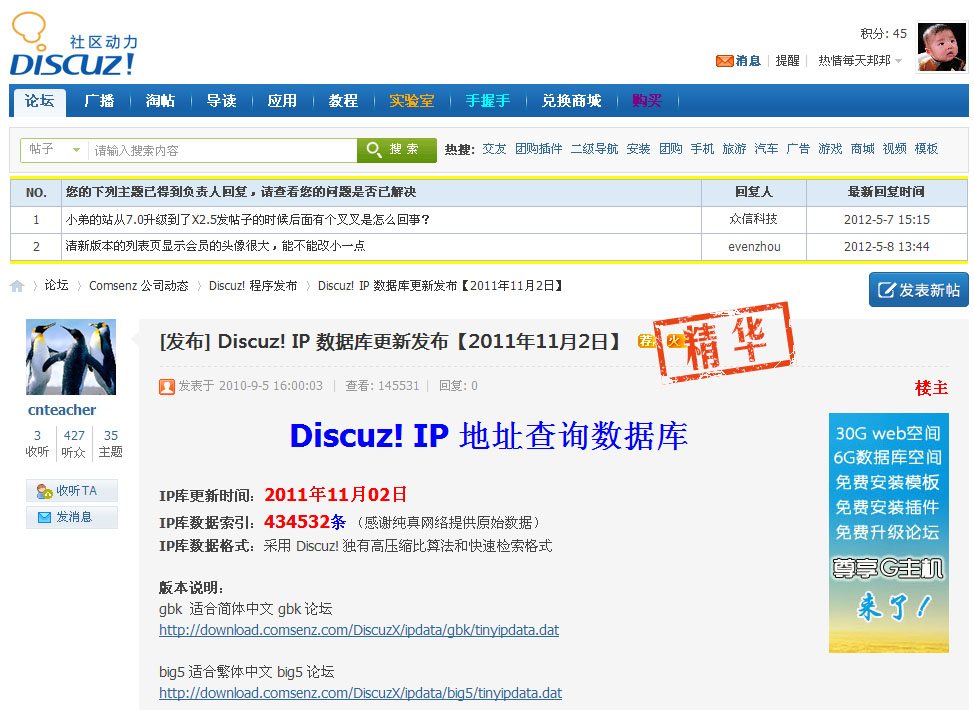Click the 积分: 45 points text
This screenshot has width=974, height=710.
[883, 34]
